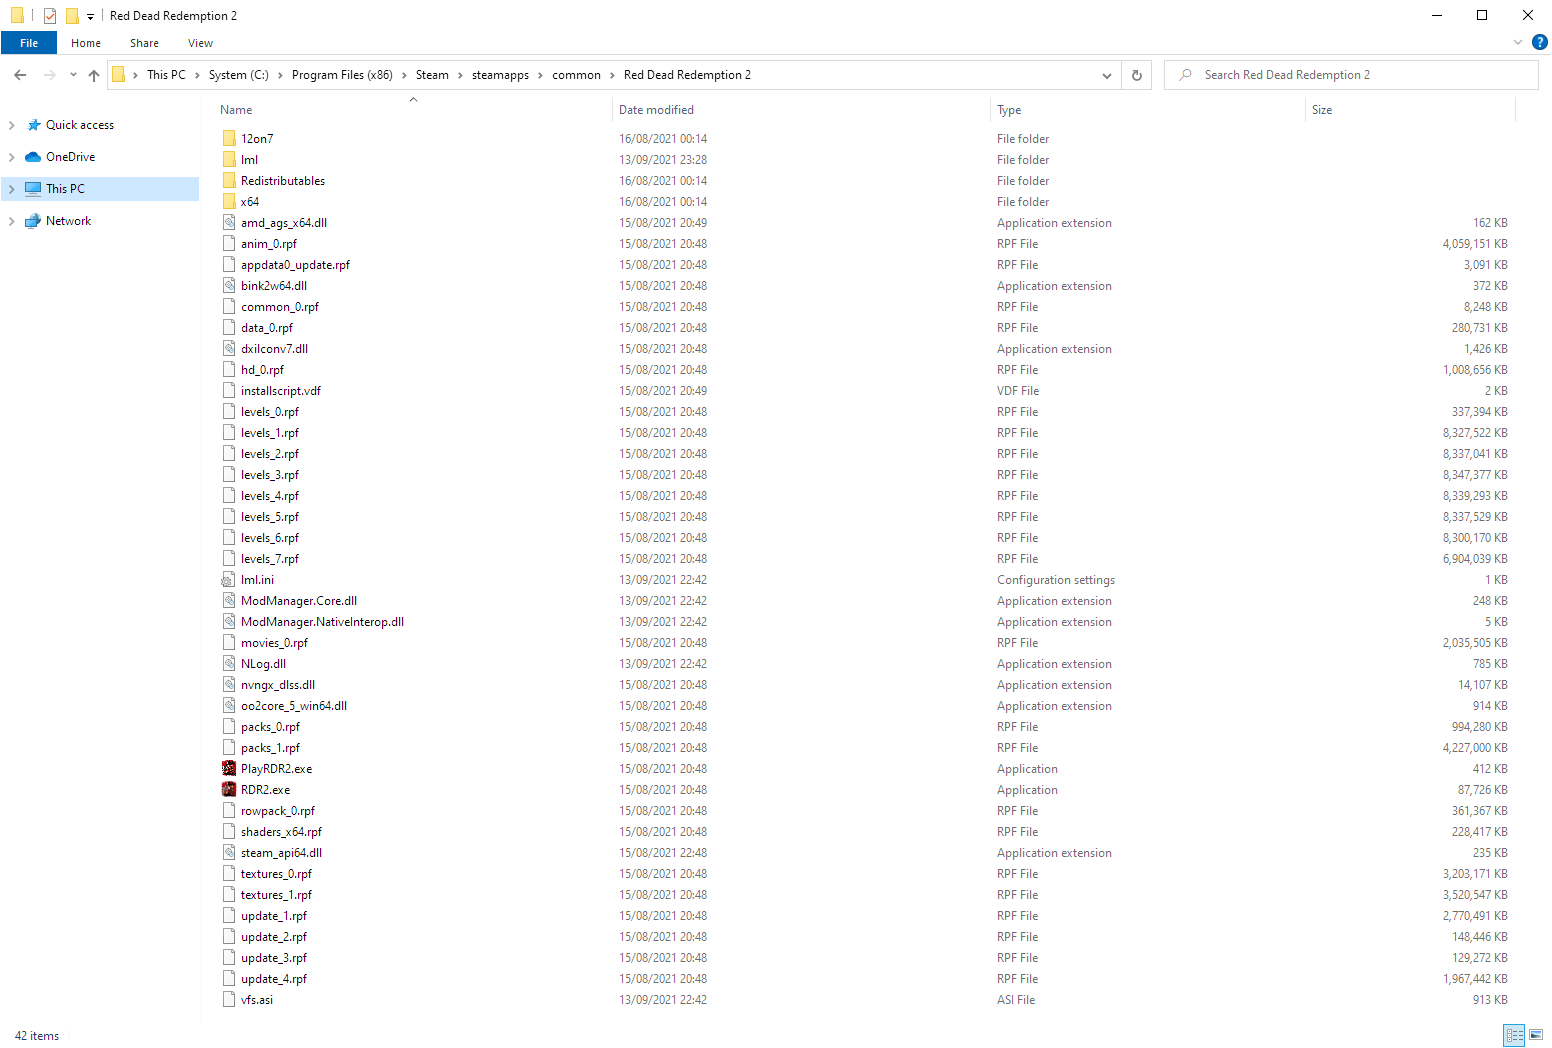Image resolution: width=1552 pixels, height=1048 pixels.
Task: Go up one folder level
Action: tap(94, 75)
